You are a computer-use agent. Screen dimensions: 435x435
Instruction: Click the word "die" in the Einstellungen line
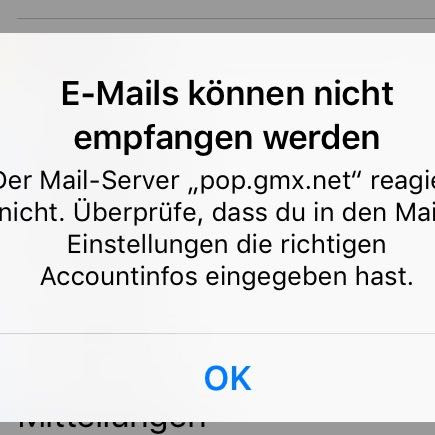pyautogui.click(x=254, y=245)
